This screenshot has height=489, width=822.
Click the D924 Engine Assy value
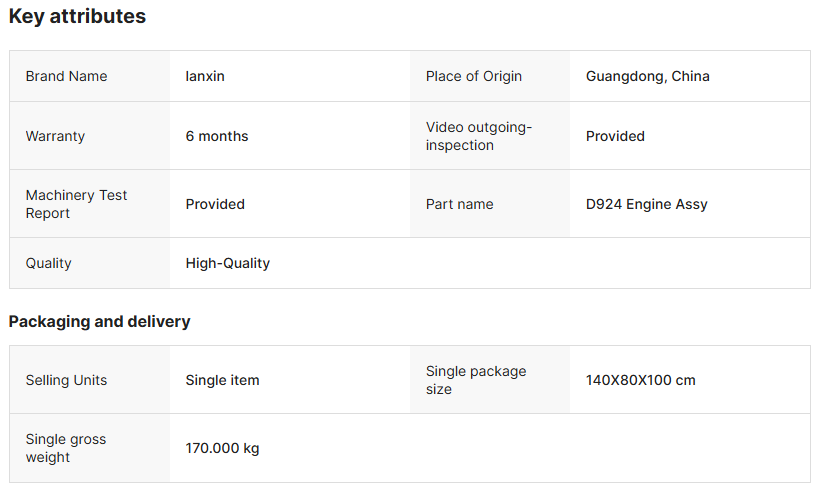click(646, 204)
